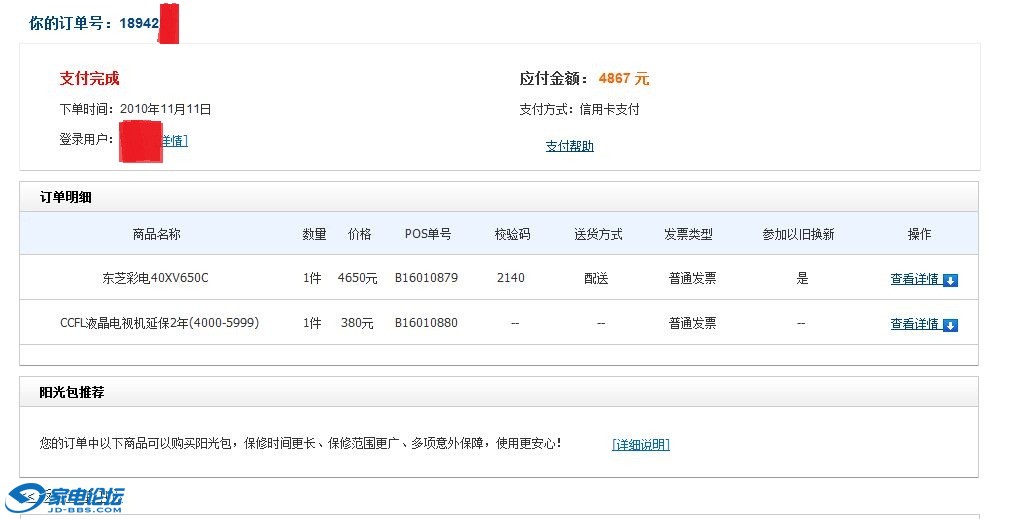Click the 参加以旧换新 column header
This screenshot has height=519, width=1033.
(798, 234)
